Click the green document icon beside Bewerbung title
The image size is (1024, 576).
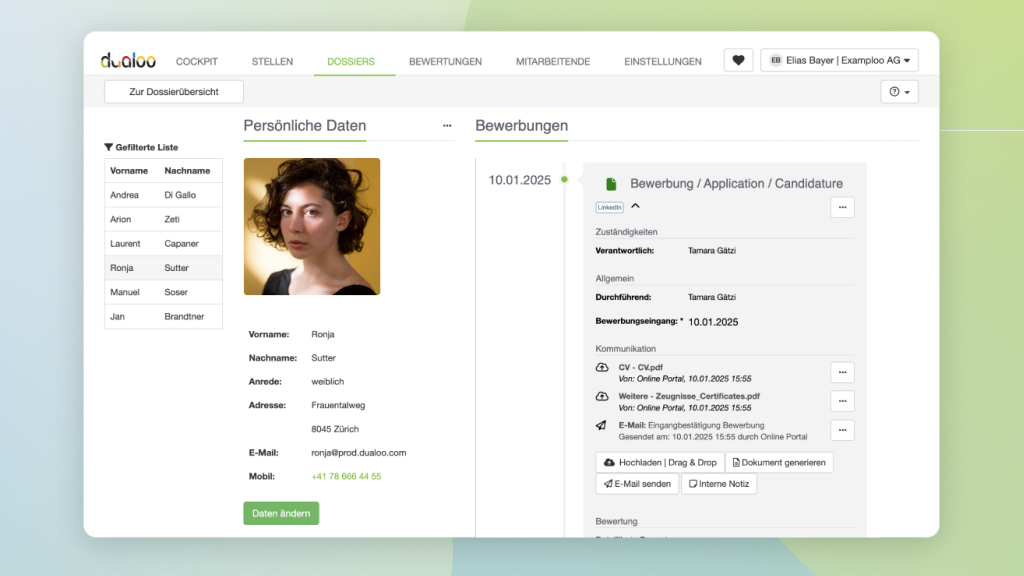coord(610,183)
